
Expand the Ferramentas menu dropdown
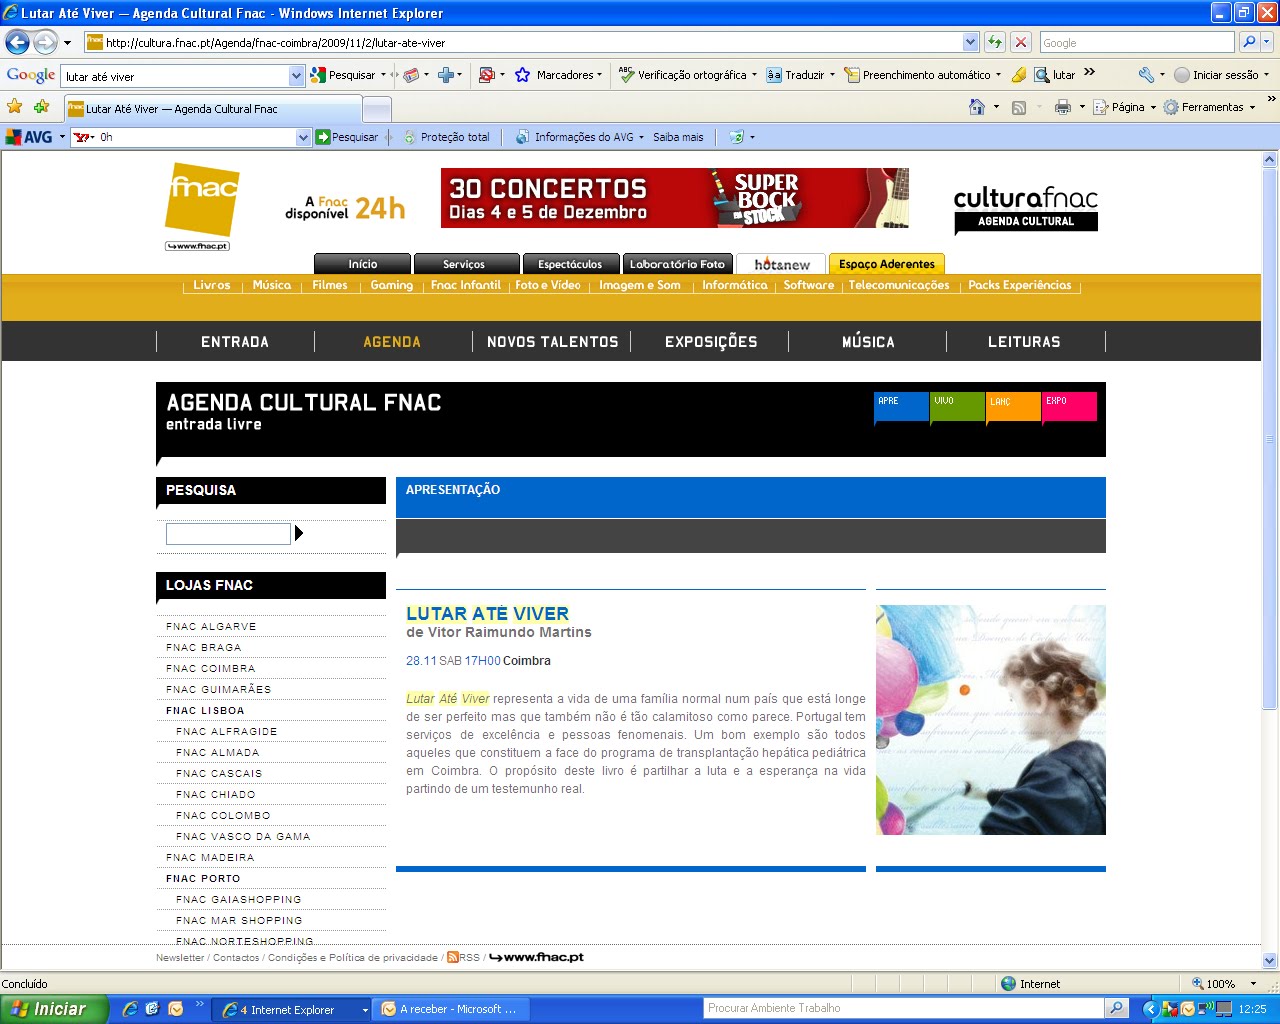(x=1252, y=108)
